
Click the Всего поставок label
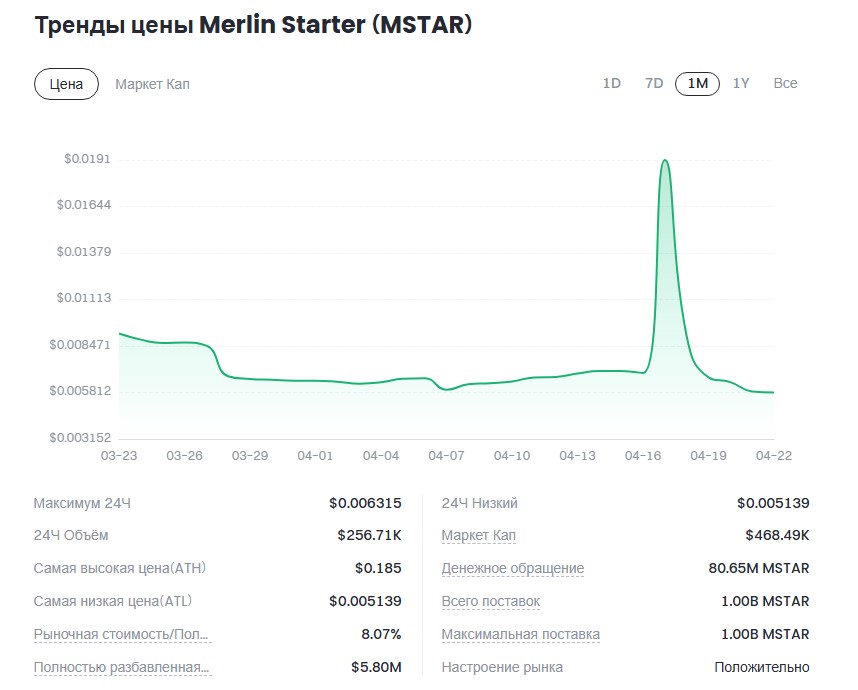[x=491, y=601]
